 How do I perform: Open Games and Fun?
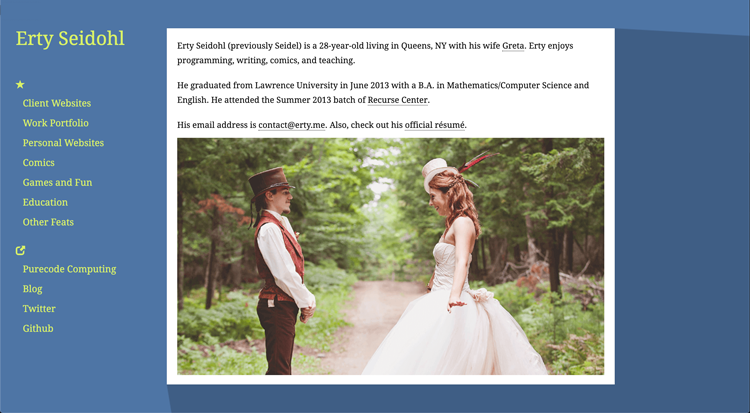tap(57, 182)
